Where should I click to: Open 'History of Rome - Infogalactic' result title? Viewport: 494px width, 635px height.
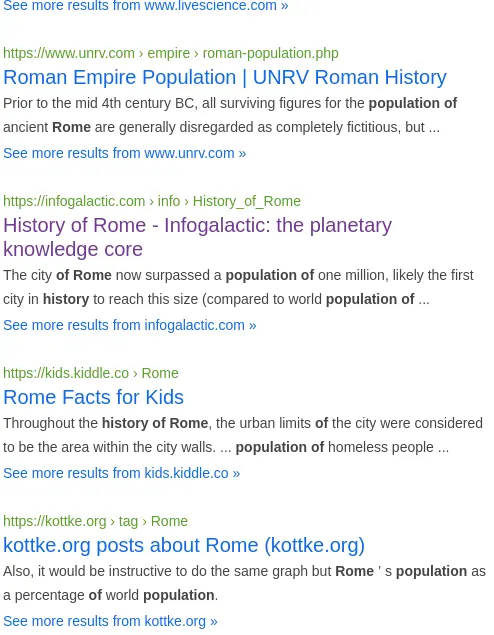click(198, 237)
